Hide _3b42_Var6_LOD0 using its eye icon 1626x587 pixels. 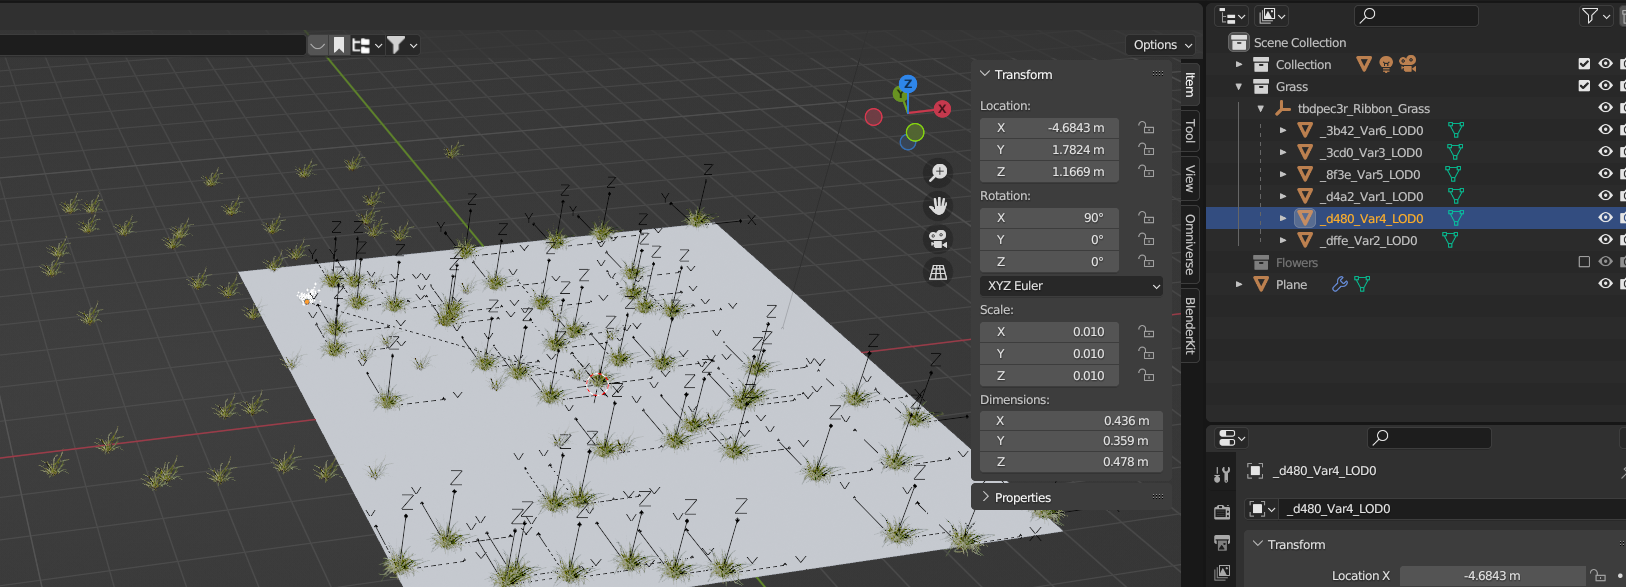click(1605, 130)
